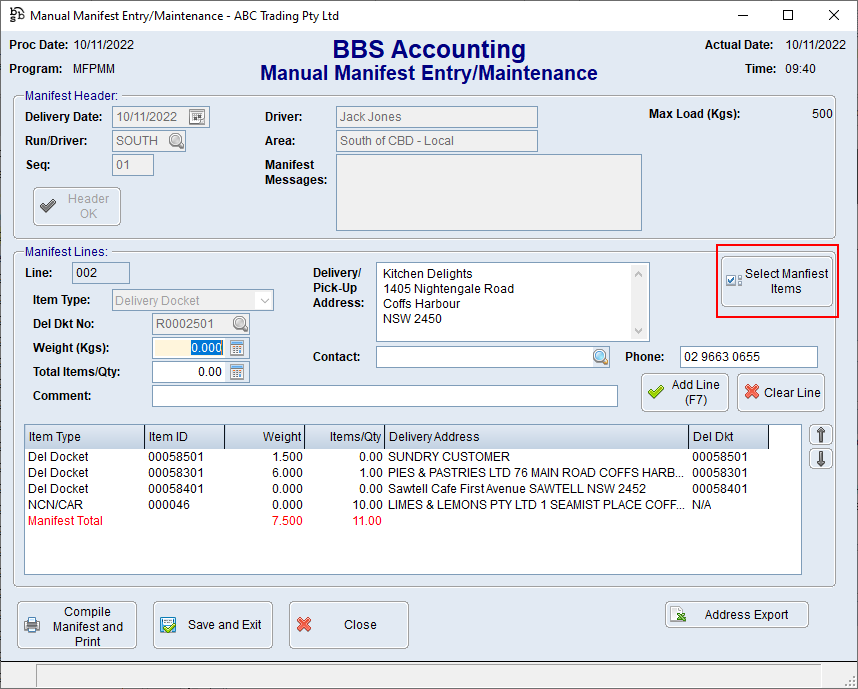Viewport: 858px width, 689px height.
Task: Expand the Item Type dropdown
Action: (x=264, y=300)
